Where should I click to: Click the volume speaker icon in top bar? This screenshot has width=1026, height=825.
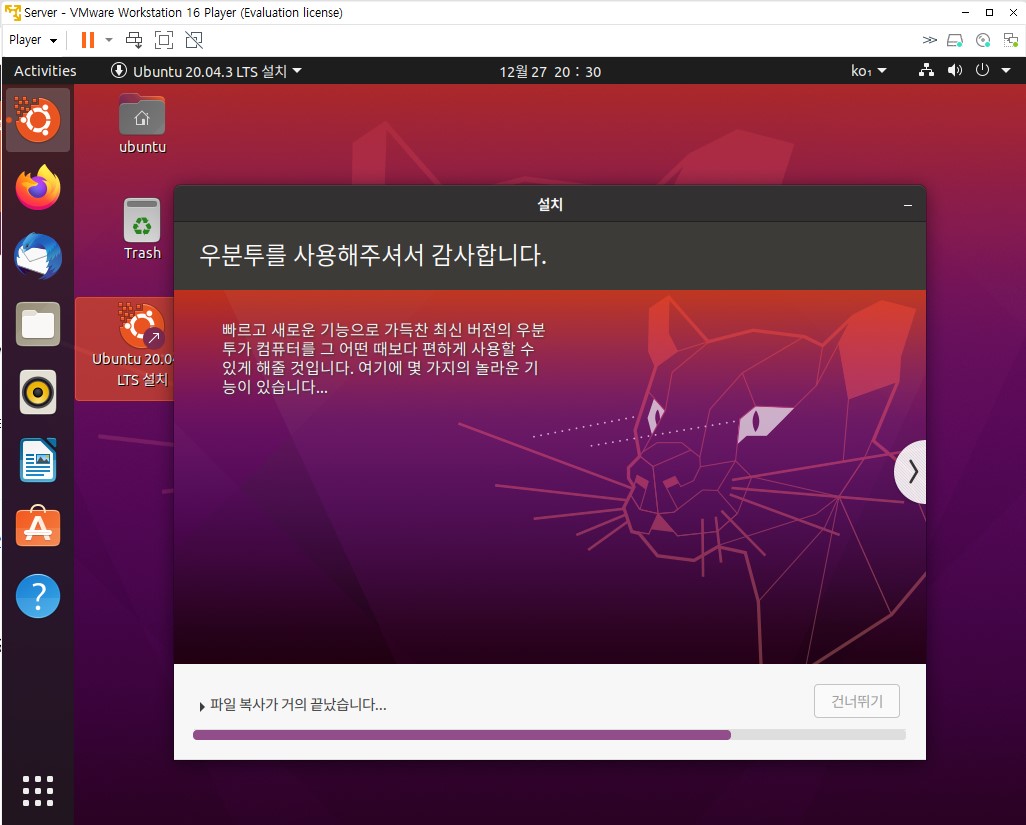955,70
